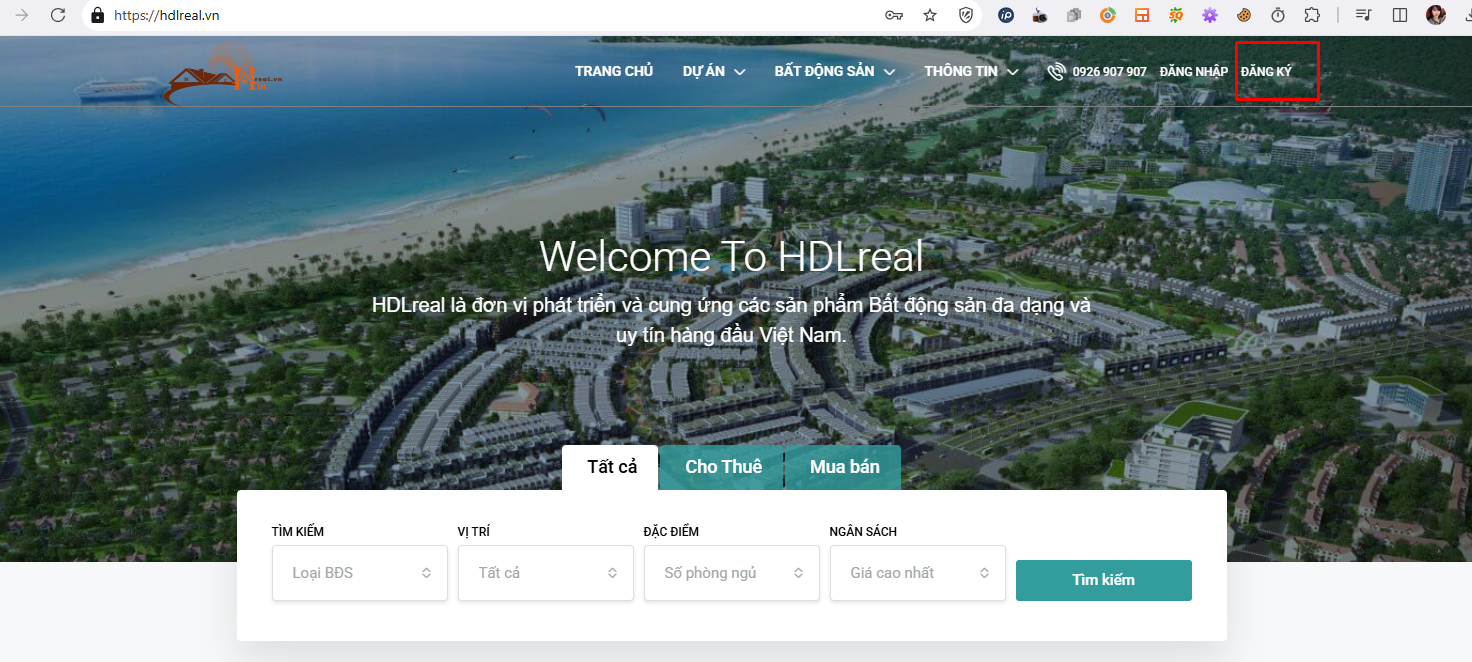Open the Vị trí Tất cả dropdown
Screen dimensions: 1472x662
pos(546,573)
